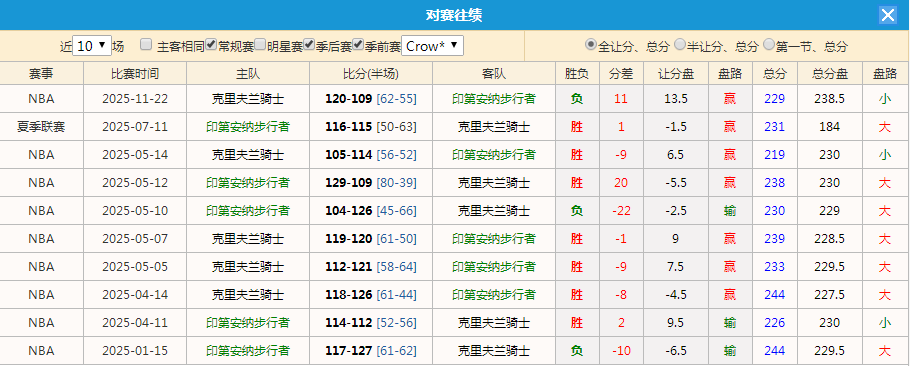This screenshot has height=366, width=910.
Task: Click the total score 229
Action: pyautogui.click(x=775, y=99)
